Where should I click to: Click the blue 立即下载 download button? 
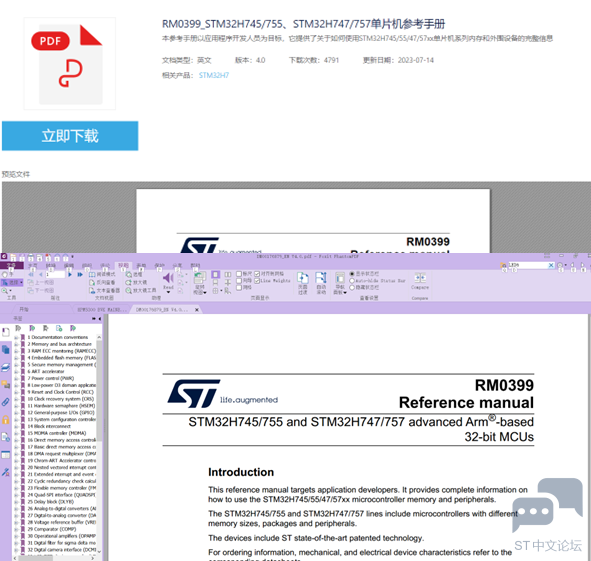(70, 136)
